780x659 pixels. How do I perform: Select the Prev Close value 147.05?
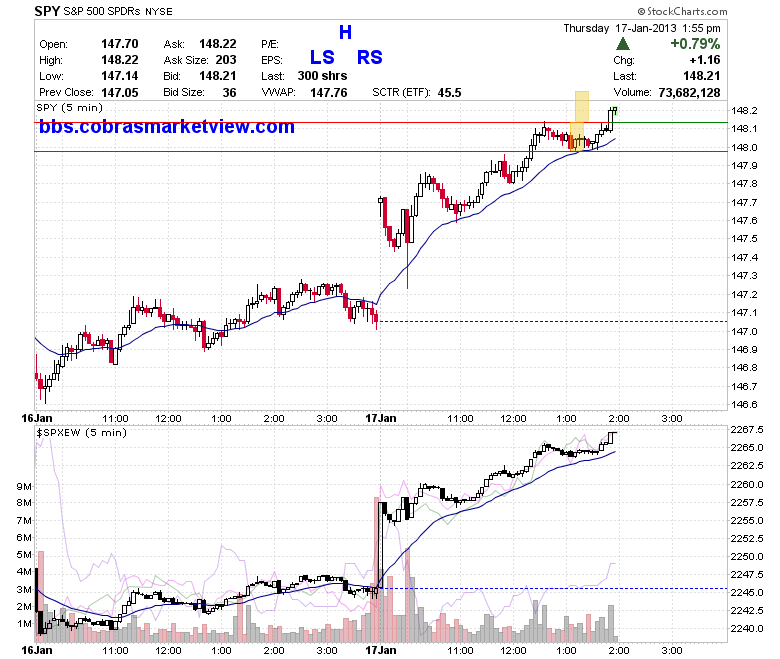(119, 92)
